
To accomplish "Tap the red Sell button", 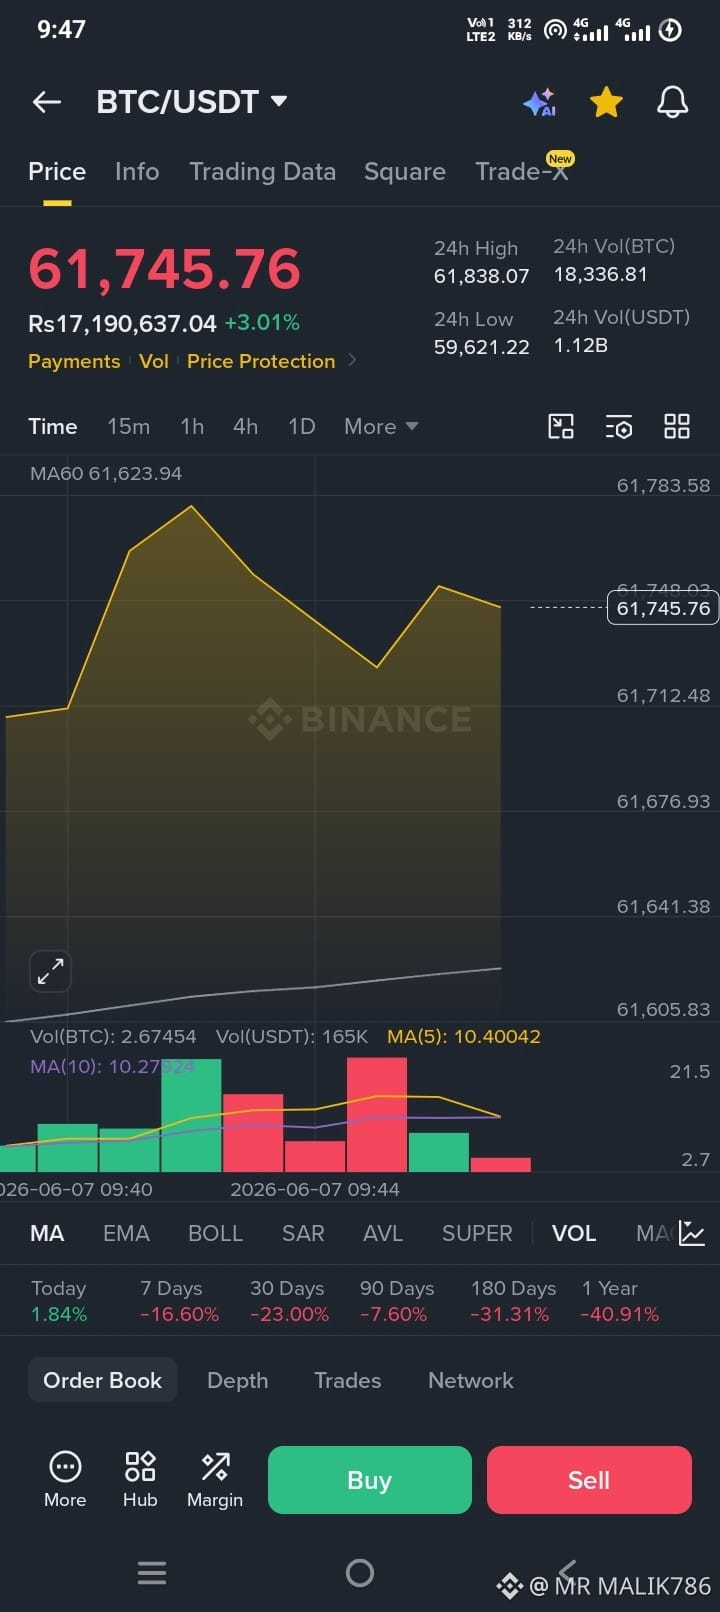I will click(x=589, y=1480).
